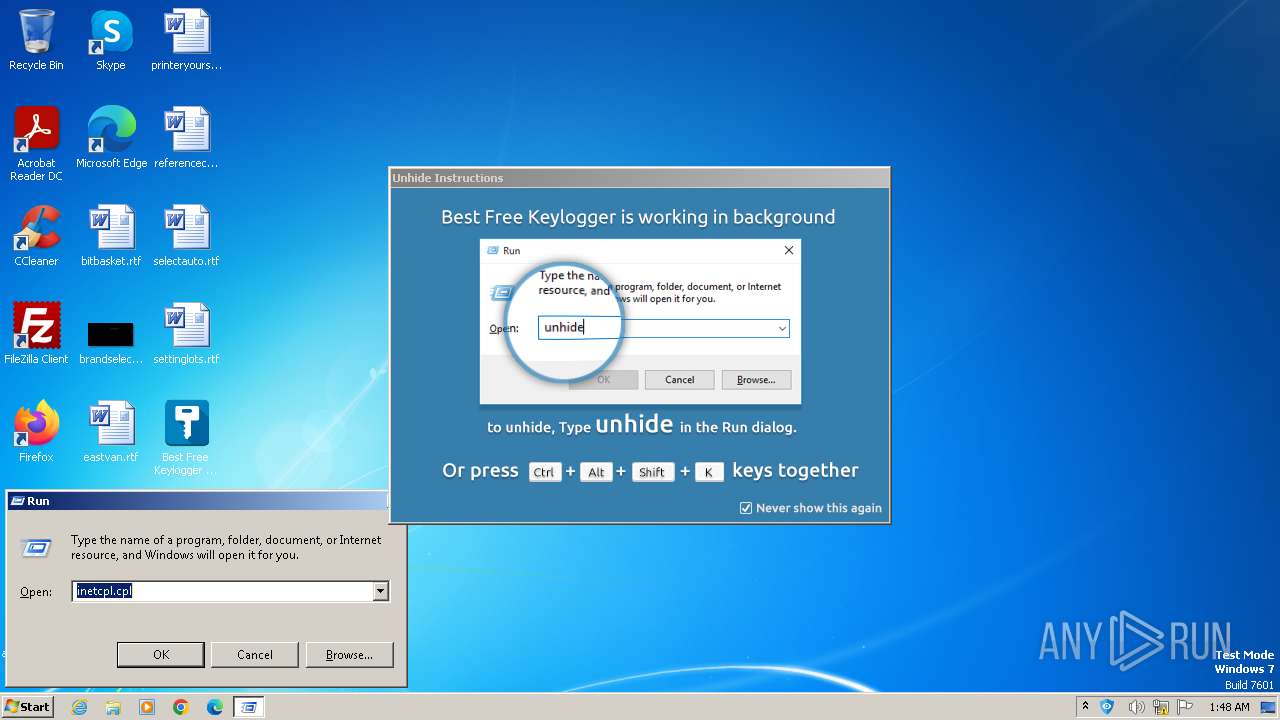Open Best Free Keylogger desktop shortcut

coord(186,438)
